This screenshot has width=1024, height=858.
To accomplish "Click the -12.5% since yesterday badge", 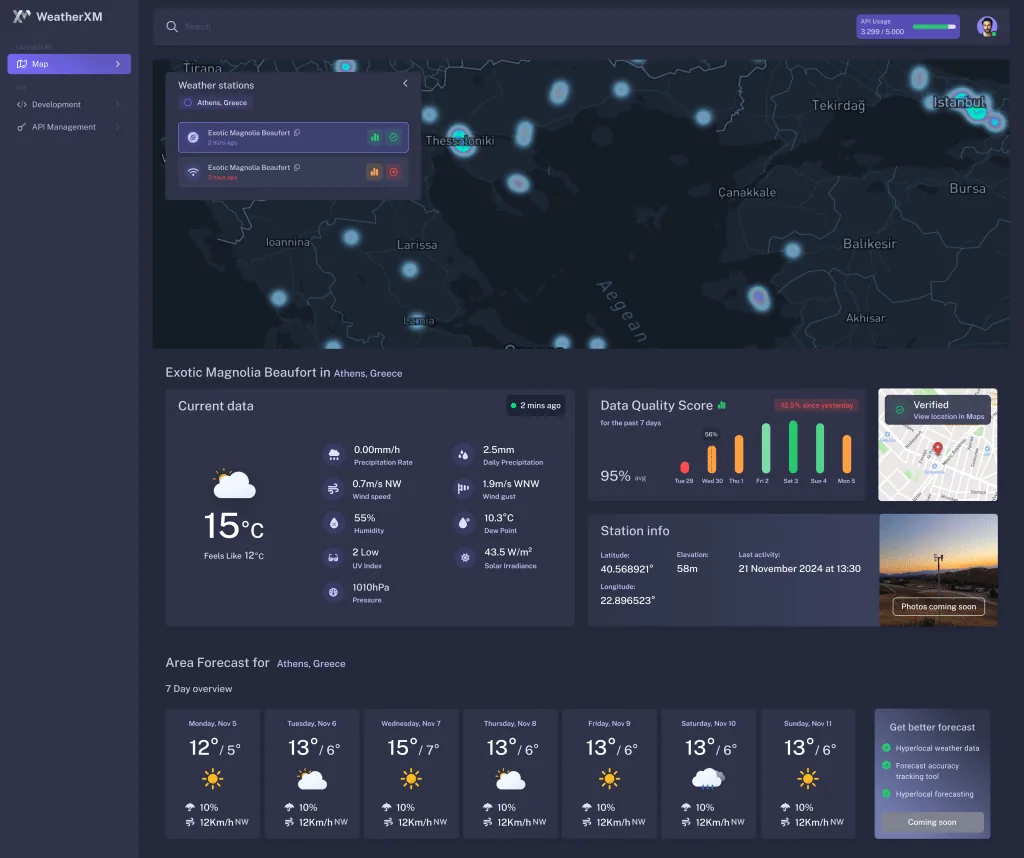I will [x=816, y=405].
